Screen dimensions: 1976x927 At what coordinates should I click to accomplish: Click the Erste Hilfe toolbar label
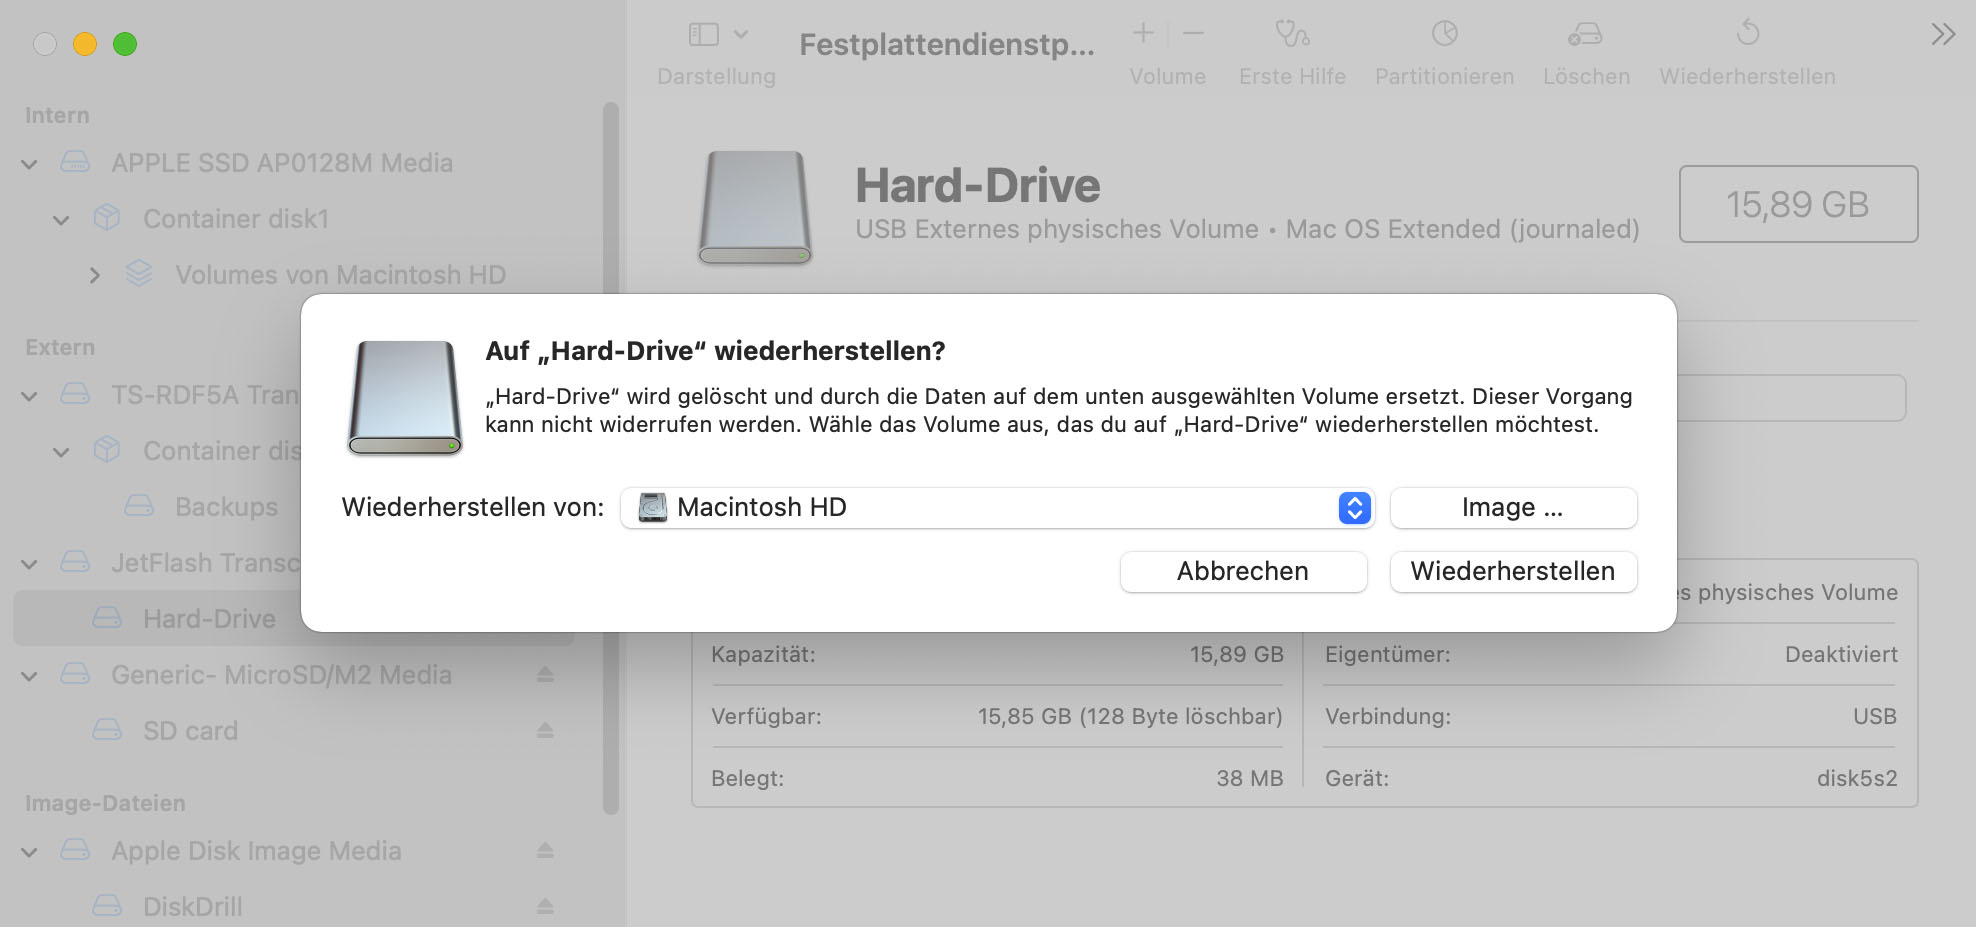[1292, 77]
